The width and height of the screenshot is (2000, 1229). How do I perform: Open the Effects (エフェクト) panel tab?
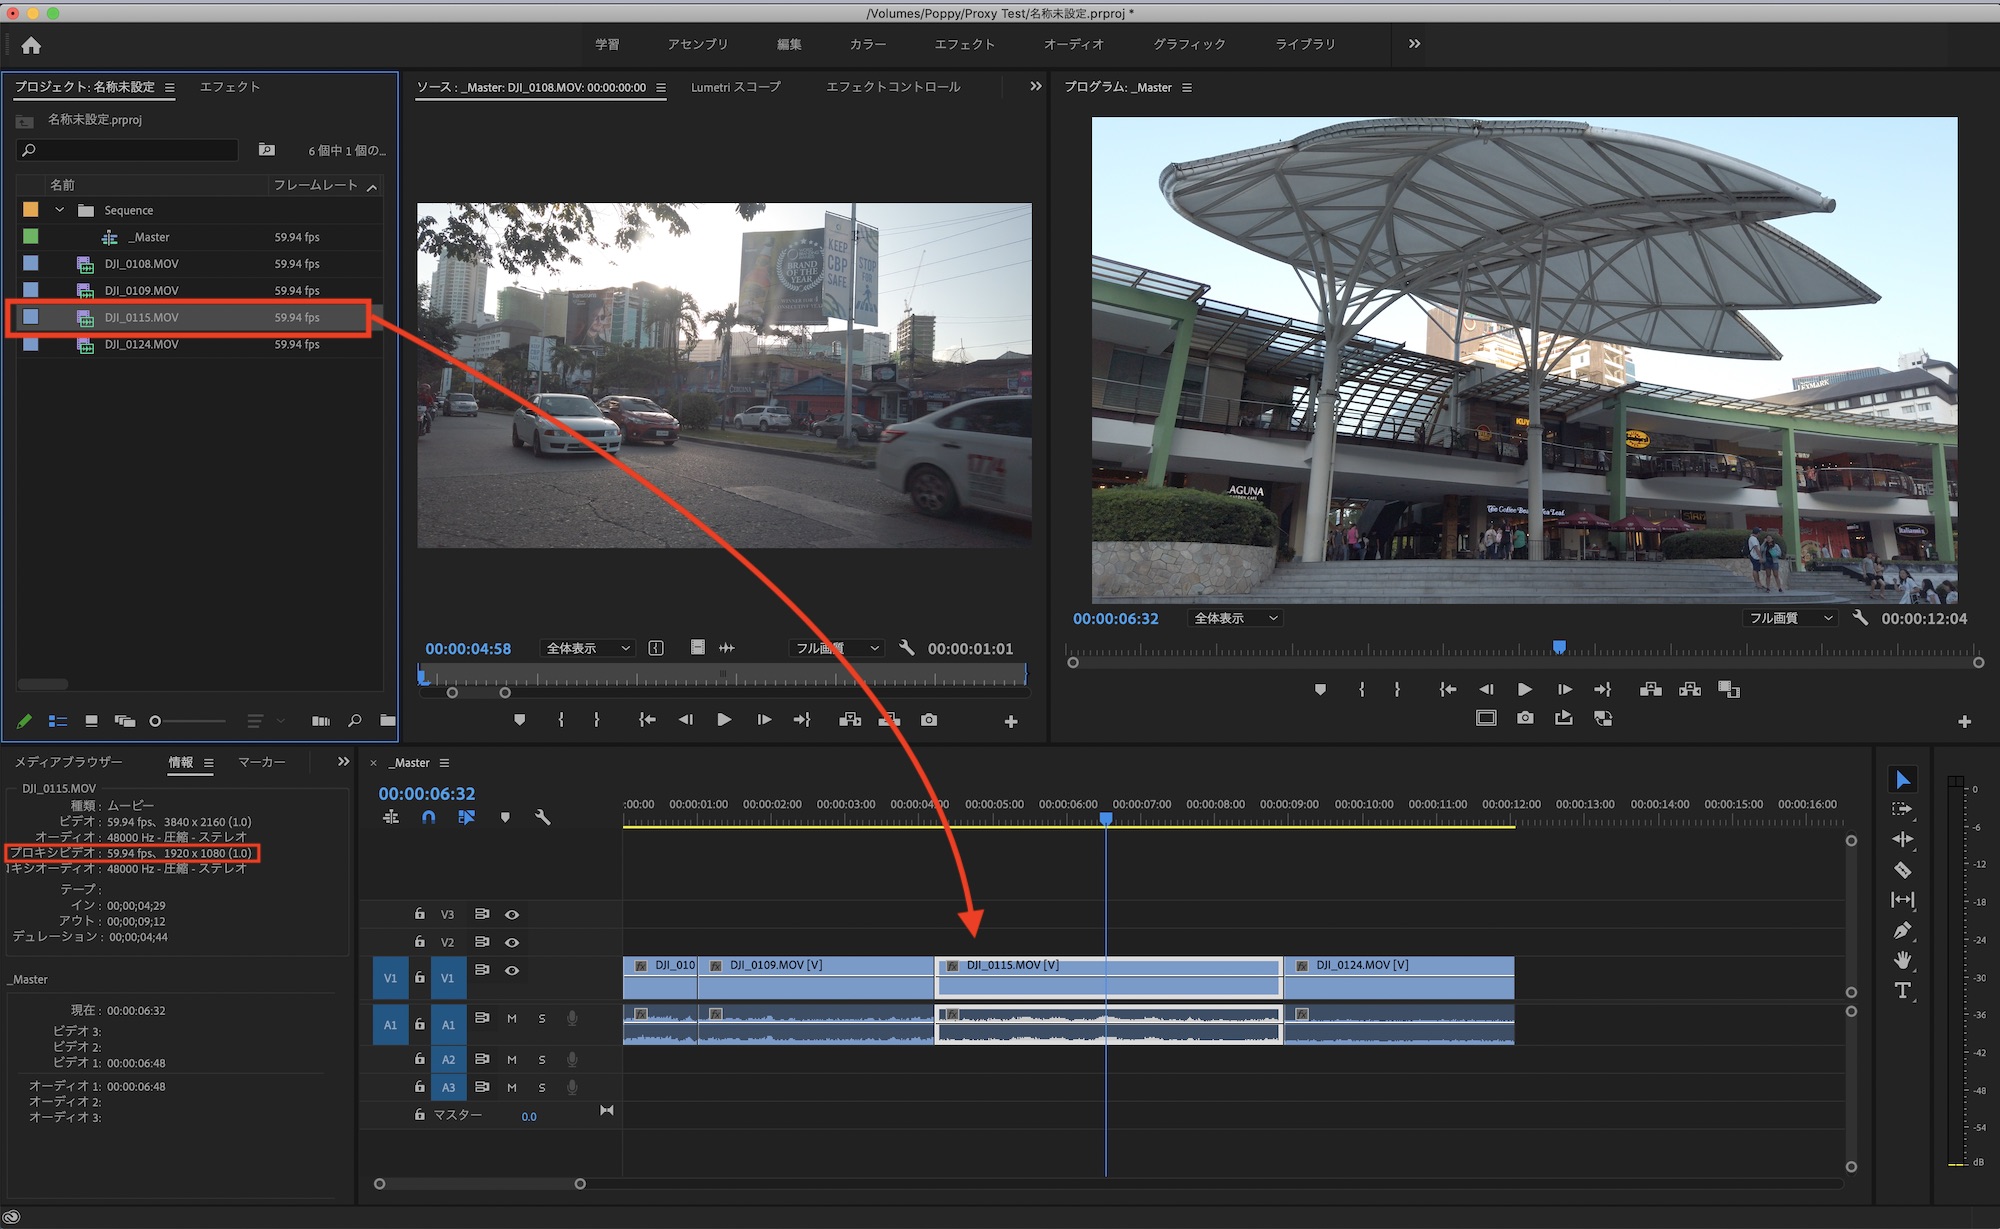coord(230,87)
